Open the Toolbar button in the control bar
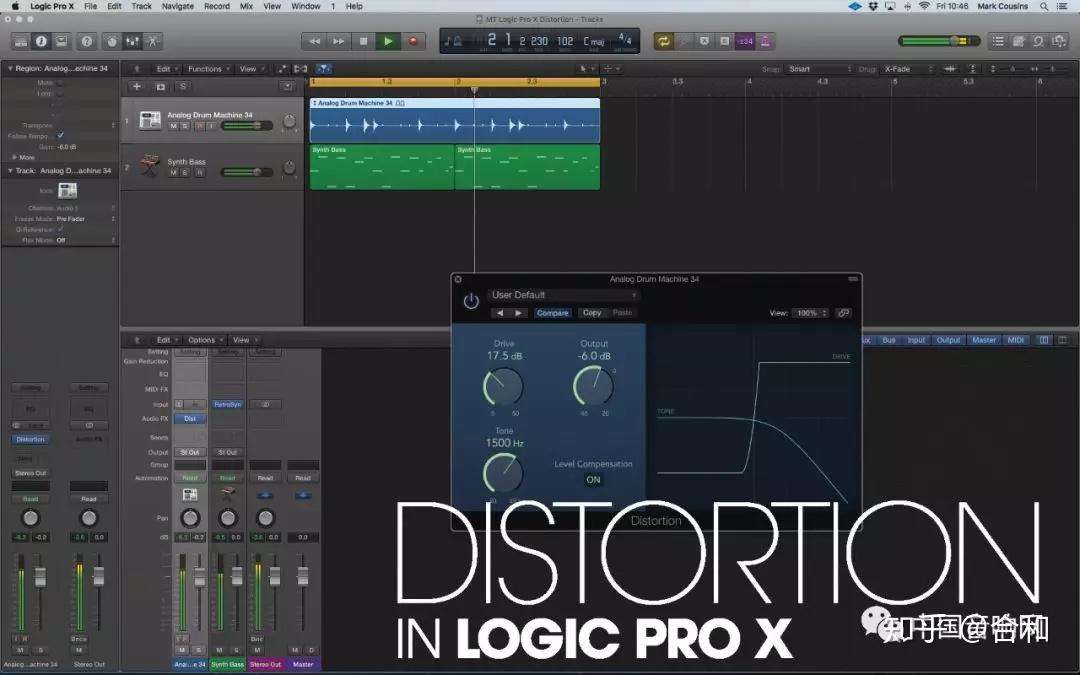Viewport: 1080px width, 675px height. click(61, 41)
